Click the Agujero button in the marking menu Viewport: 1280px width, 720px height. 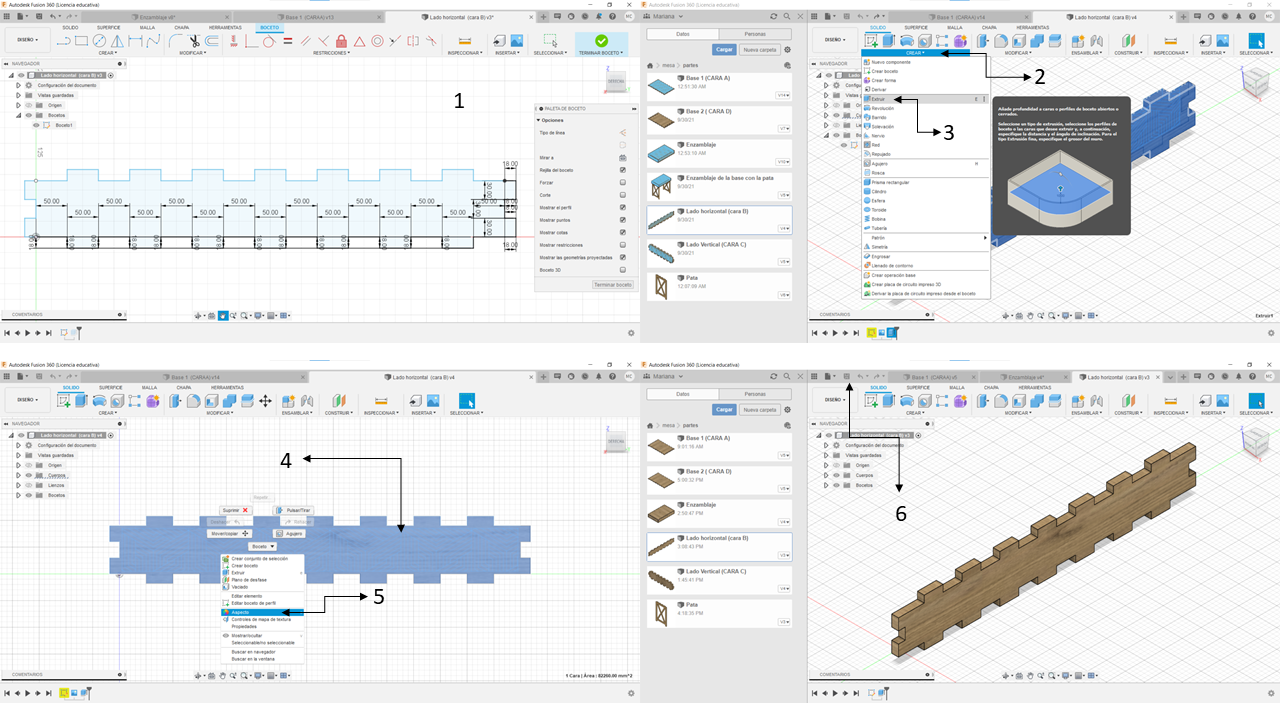[289, 533]
